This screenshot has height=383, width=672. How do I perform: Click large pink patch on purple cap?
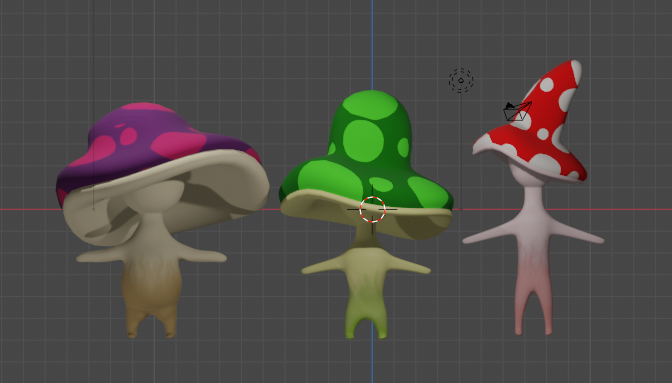(178, 144)
